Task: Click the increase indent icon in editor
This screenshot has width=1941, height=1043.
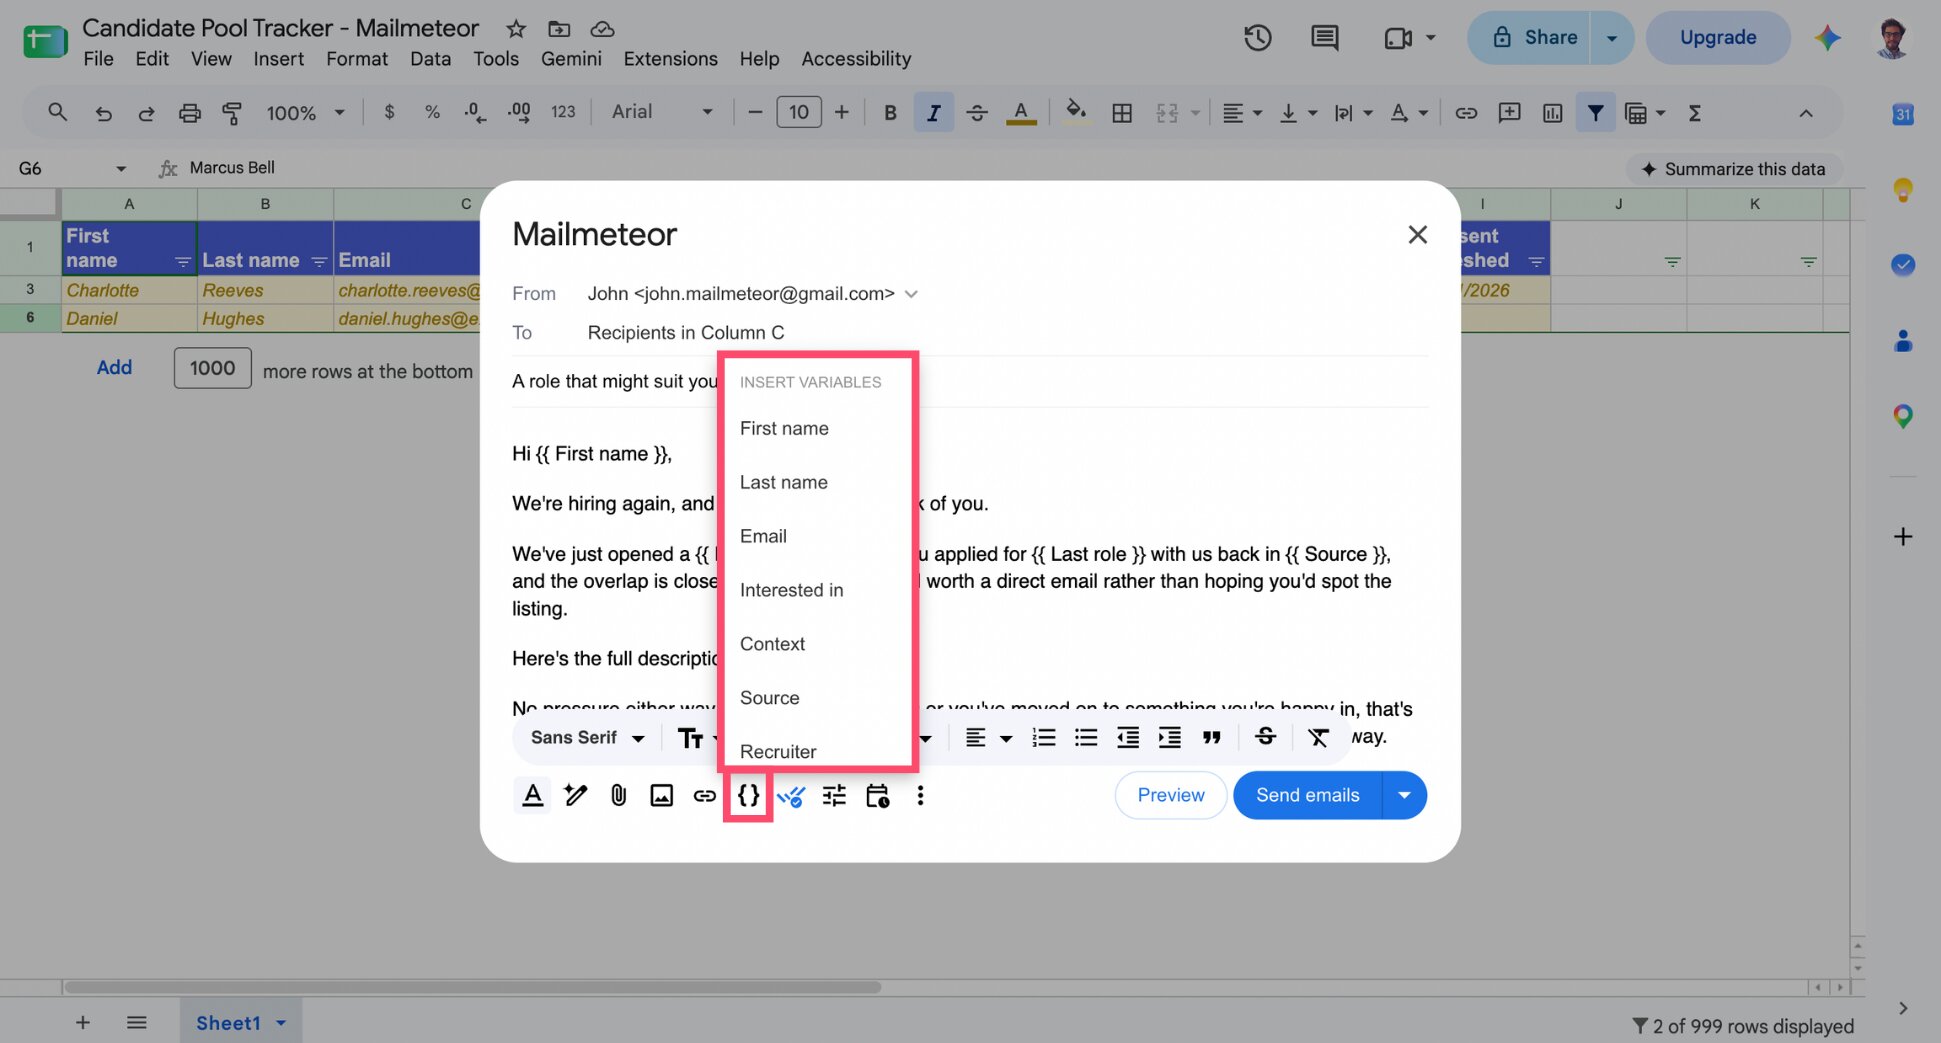Action: [1170, 737]
